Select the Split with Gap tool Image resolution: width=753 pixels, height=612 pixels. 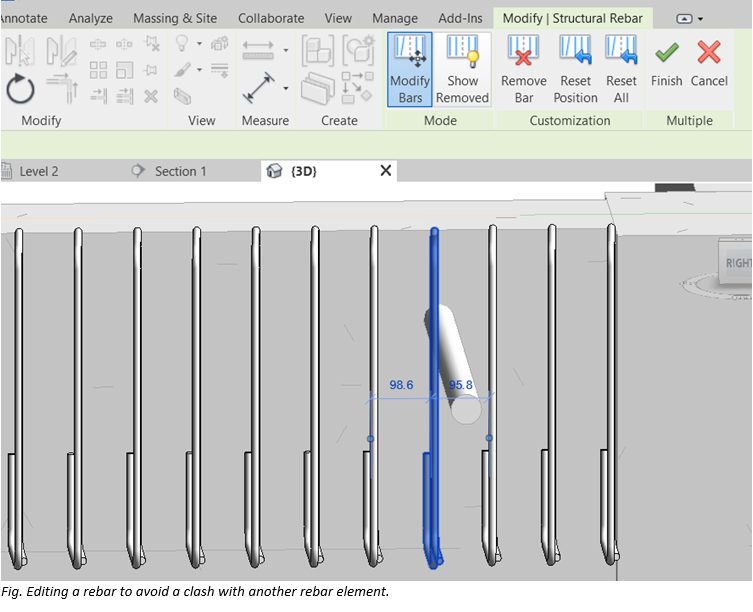pyautogui.click(x=124, y=45)
